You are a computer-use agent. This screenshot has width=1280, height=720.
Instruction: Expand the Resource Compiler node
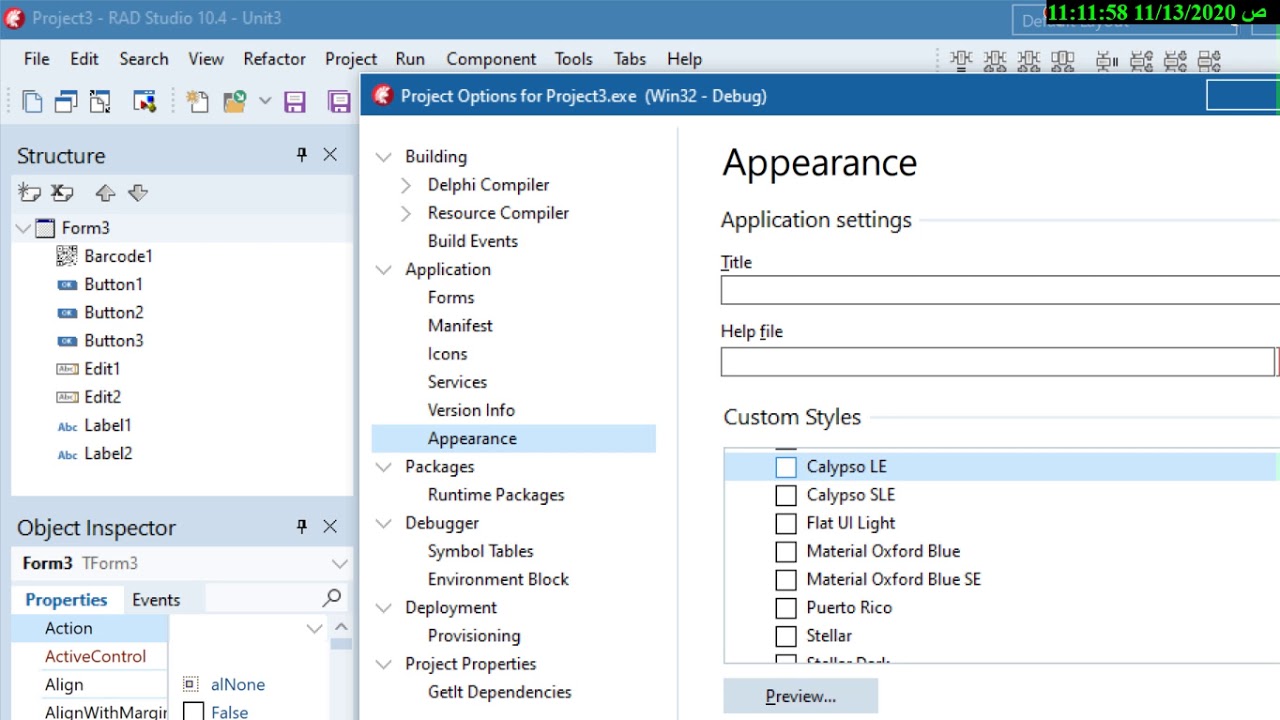pyautogui.click(x=406, y=213)
